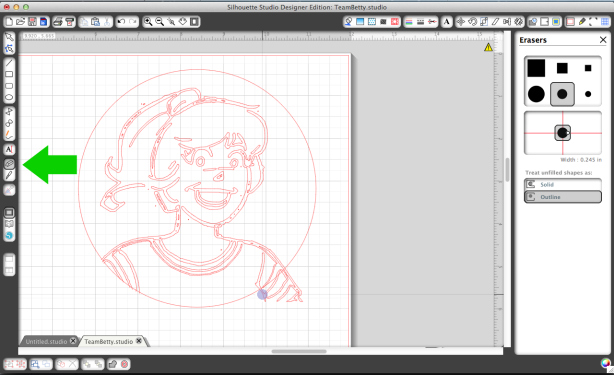Zoom out with the minus magnifier
This screenshot has height=375, width=614.
pos(159,22)
